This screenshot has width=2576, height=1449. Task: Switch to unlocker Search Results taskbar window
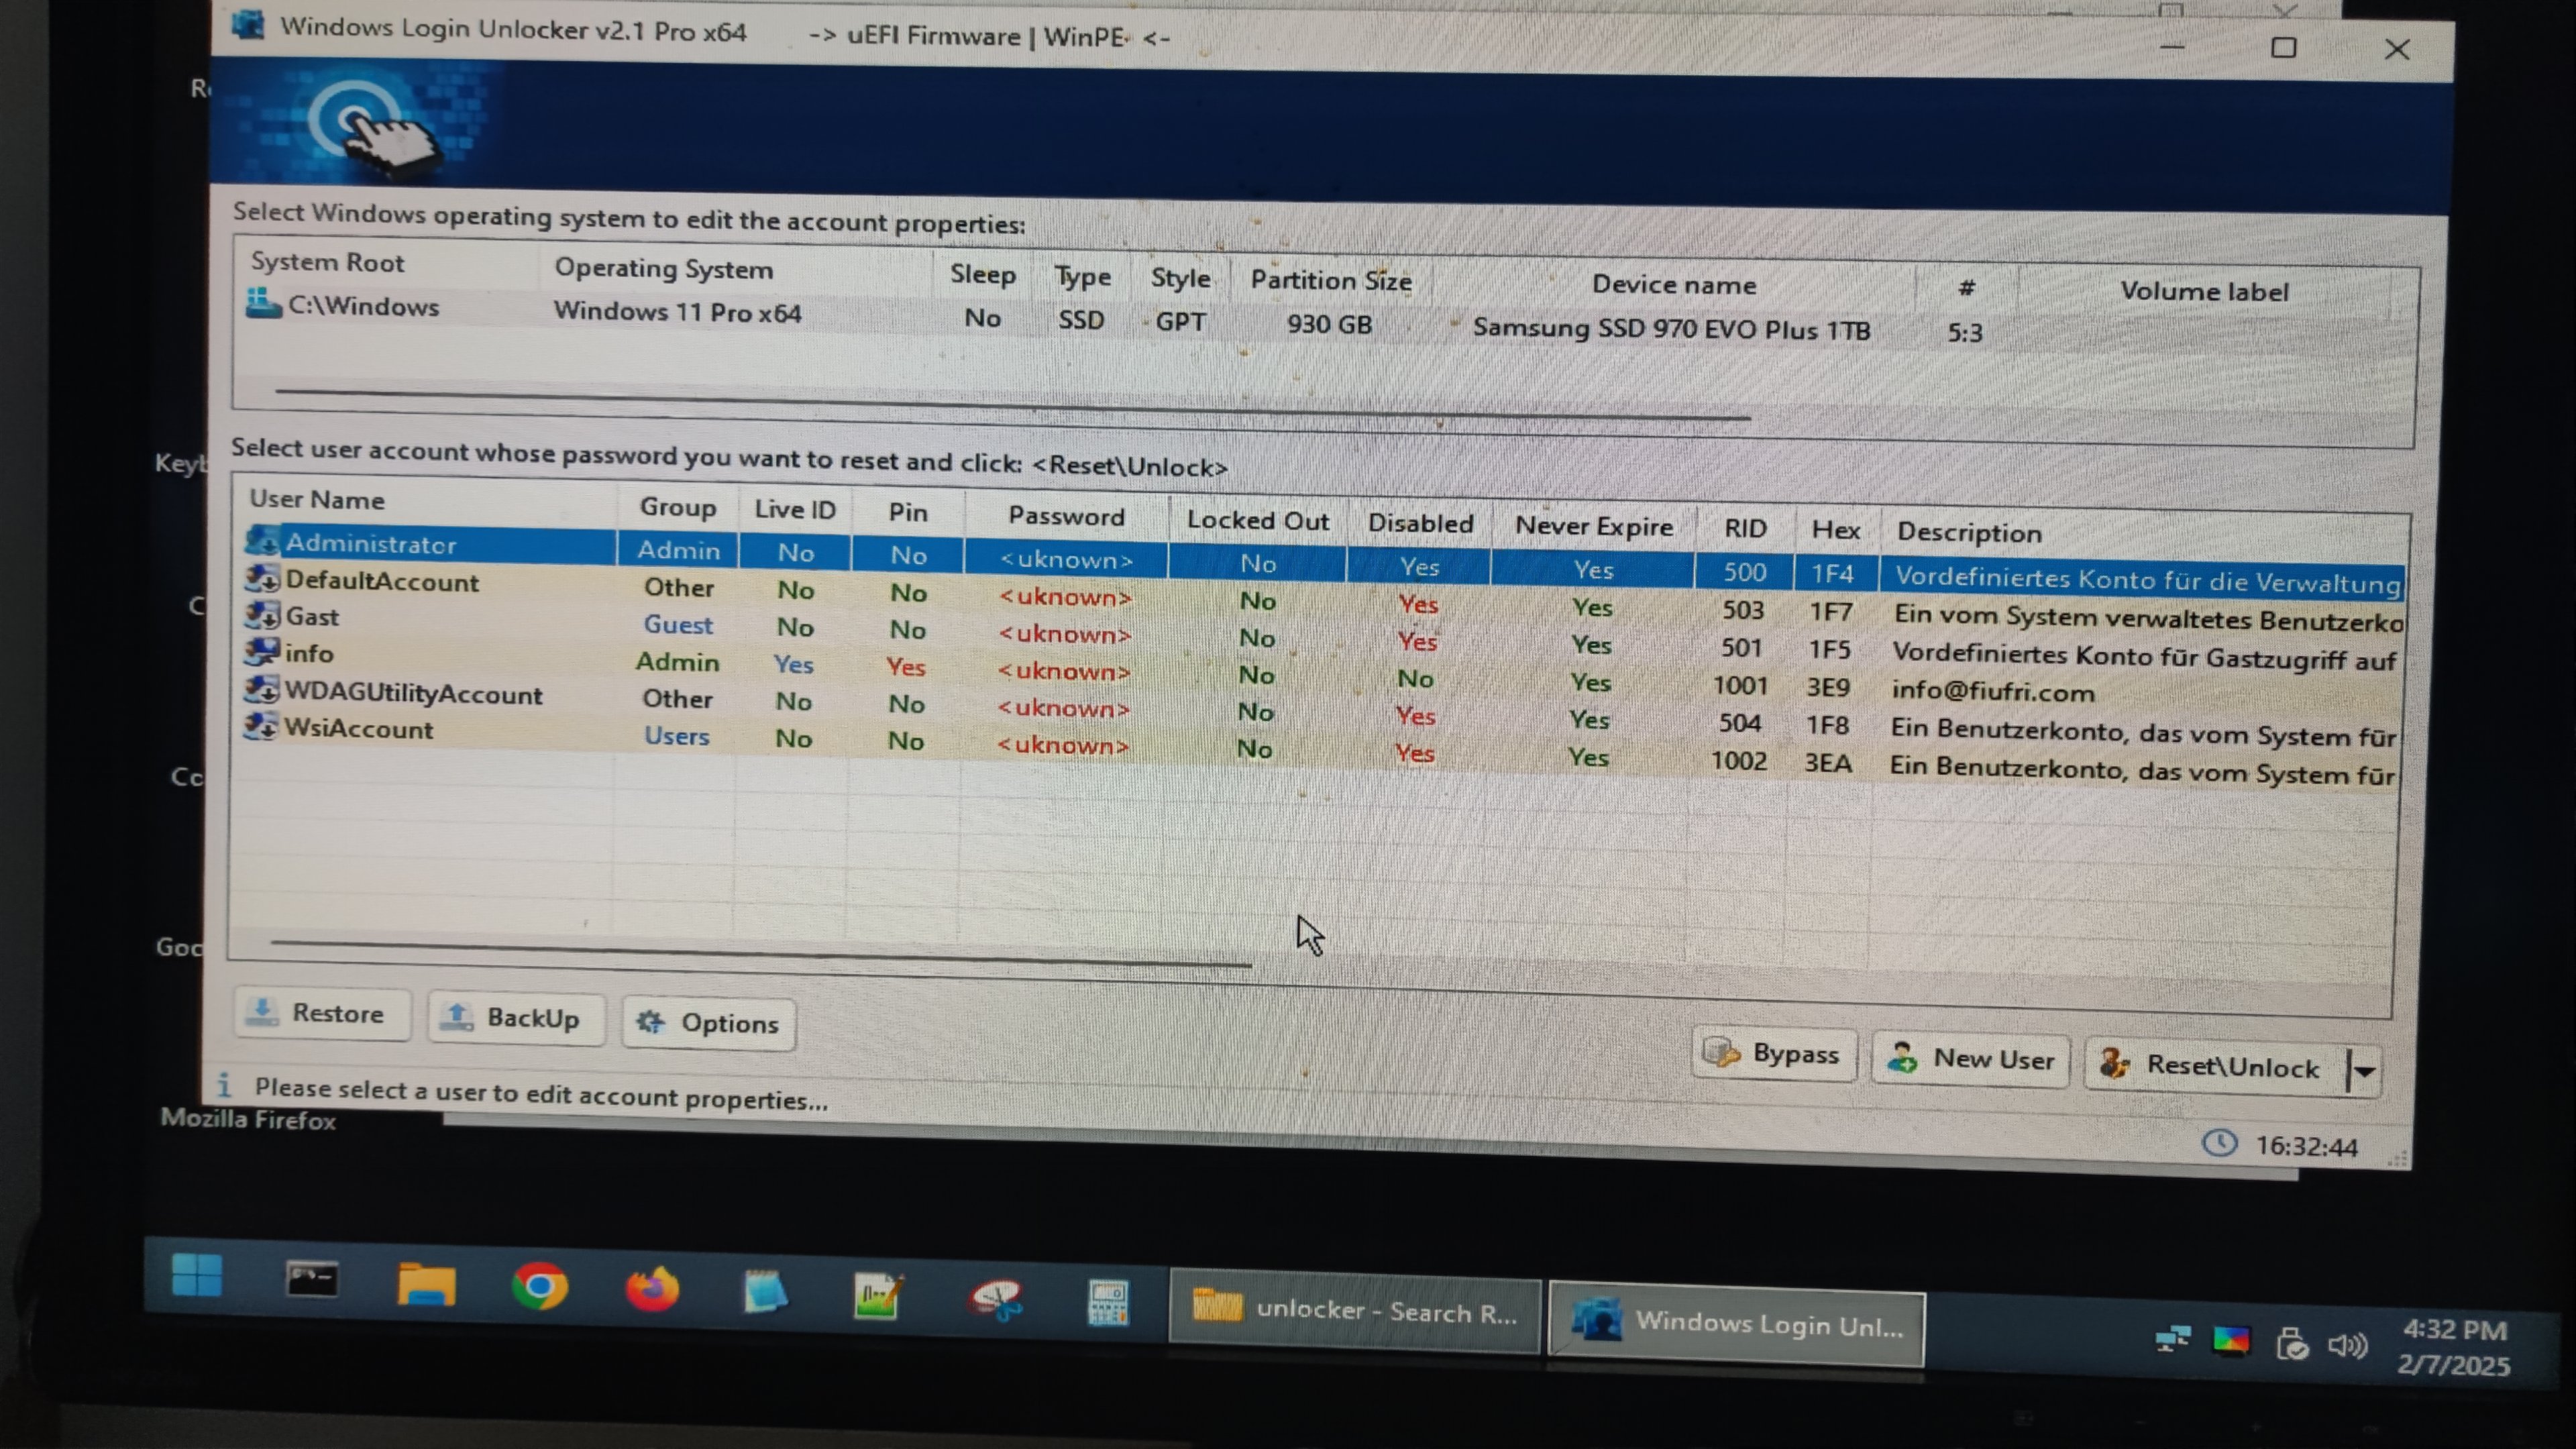pos(1355,1311)
